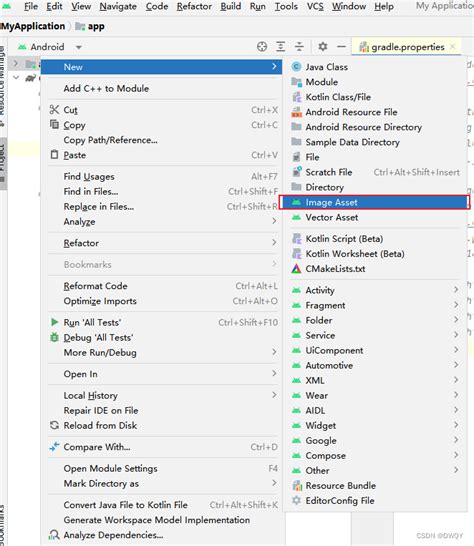This screenshot has width=474, height=546.
Task: Click the select opened file target icon
Action: pyautogui.click(x=262, y=47)
